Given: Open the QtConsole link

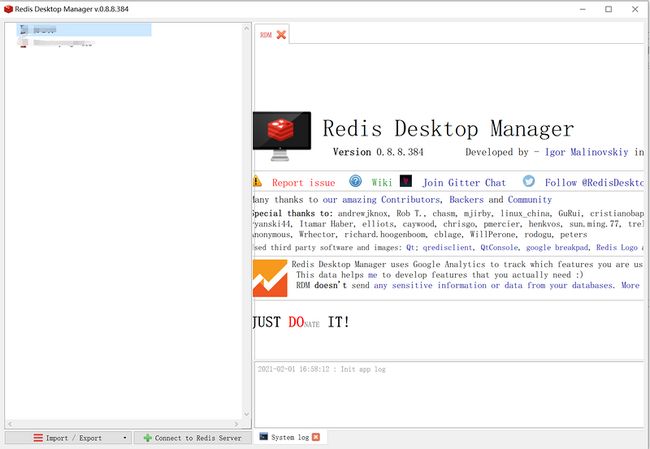Looking at the screenshot, I should (499, 248).
